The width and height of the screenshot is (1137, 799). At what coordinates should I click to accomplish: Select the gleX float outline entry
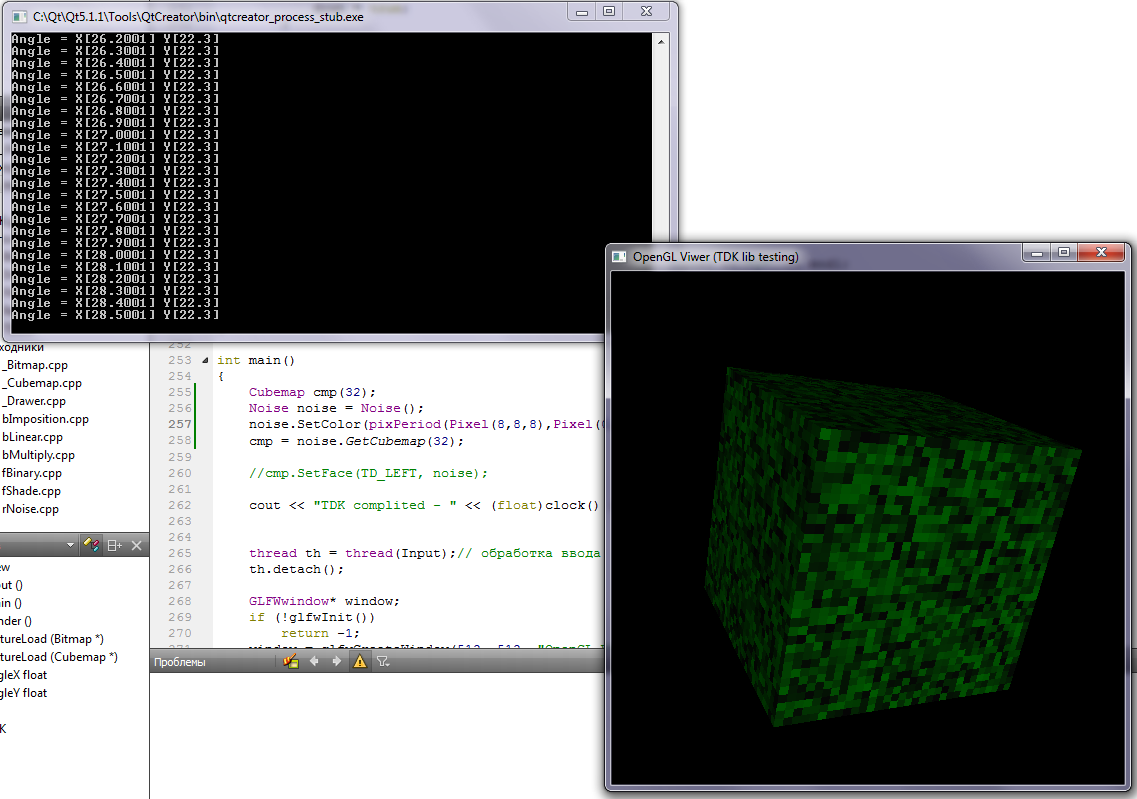coord(24,675)
